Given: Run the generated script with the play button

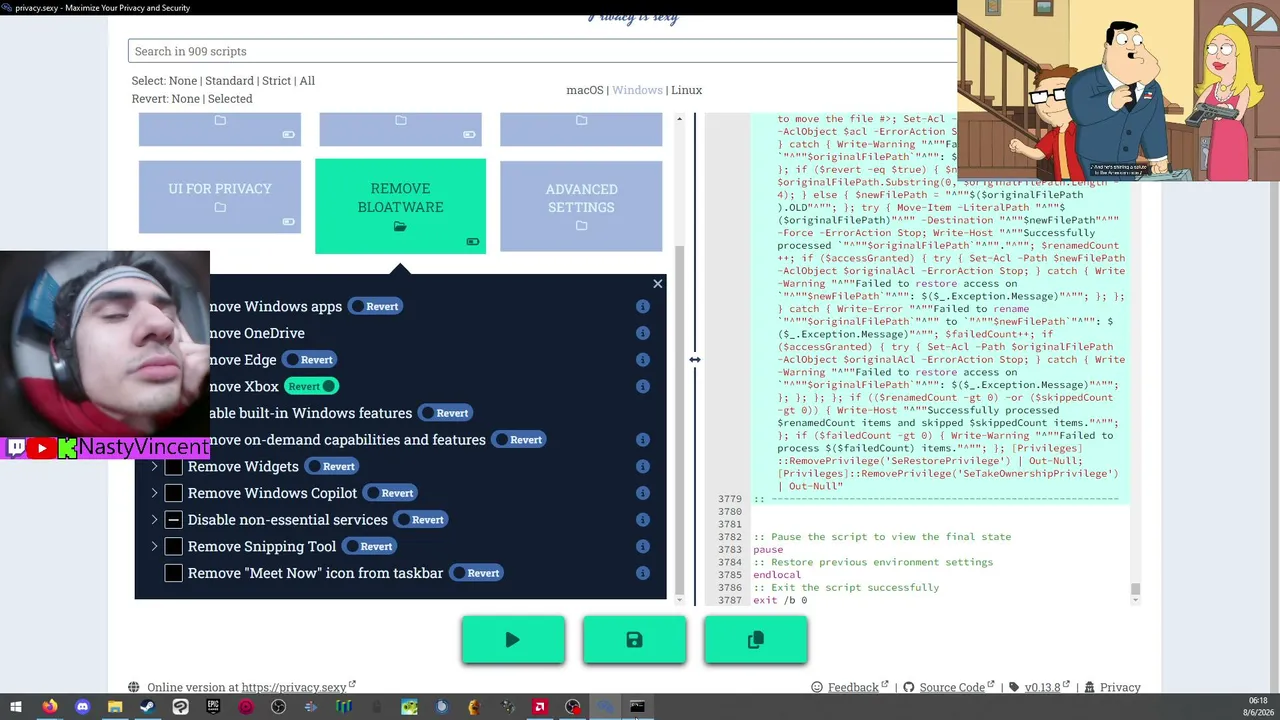Looking at the screenshot, I should (513, 640).
